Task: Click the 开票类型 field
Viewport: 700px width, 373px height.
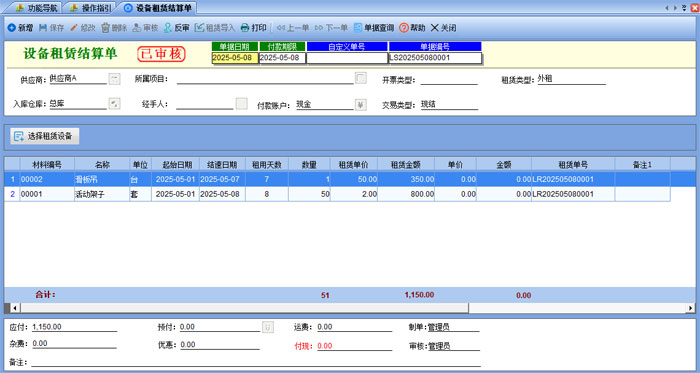Action: point(449,79)
